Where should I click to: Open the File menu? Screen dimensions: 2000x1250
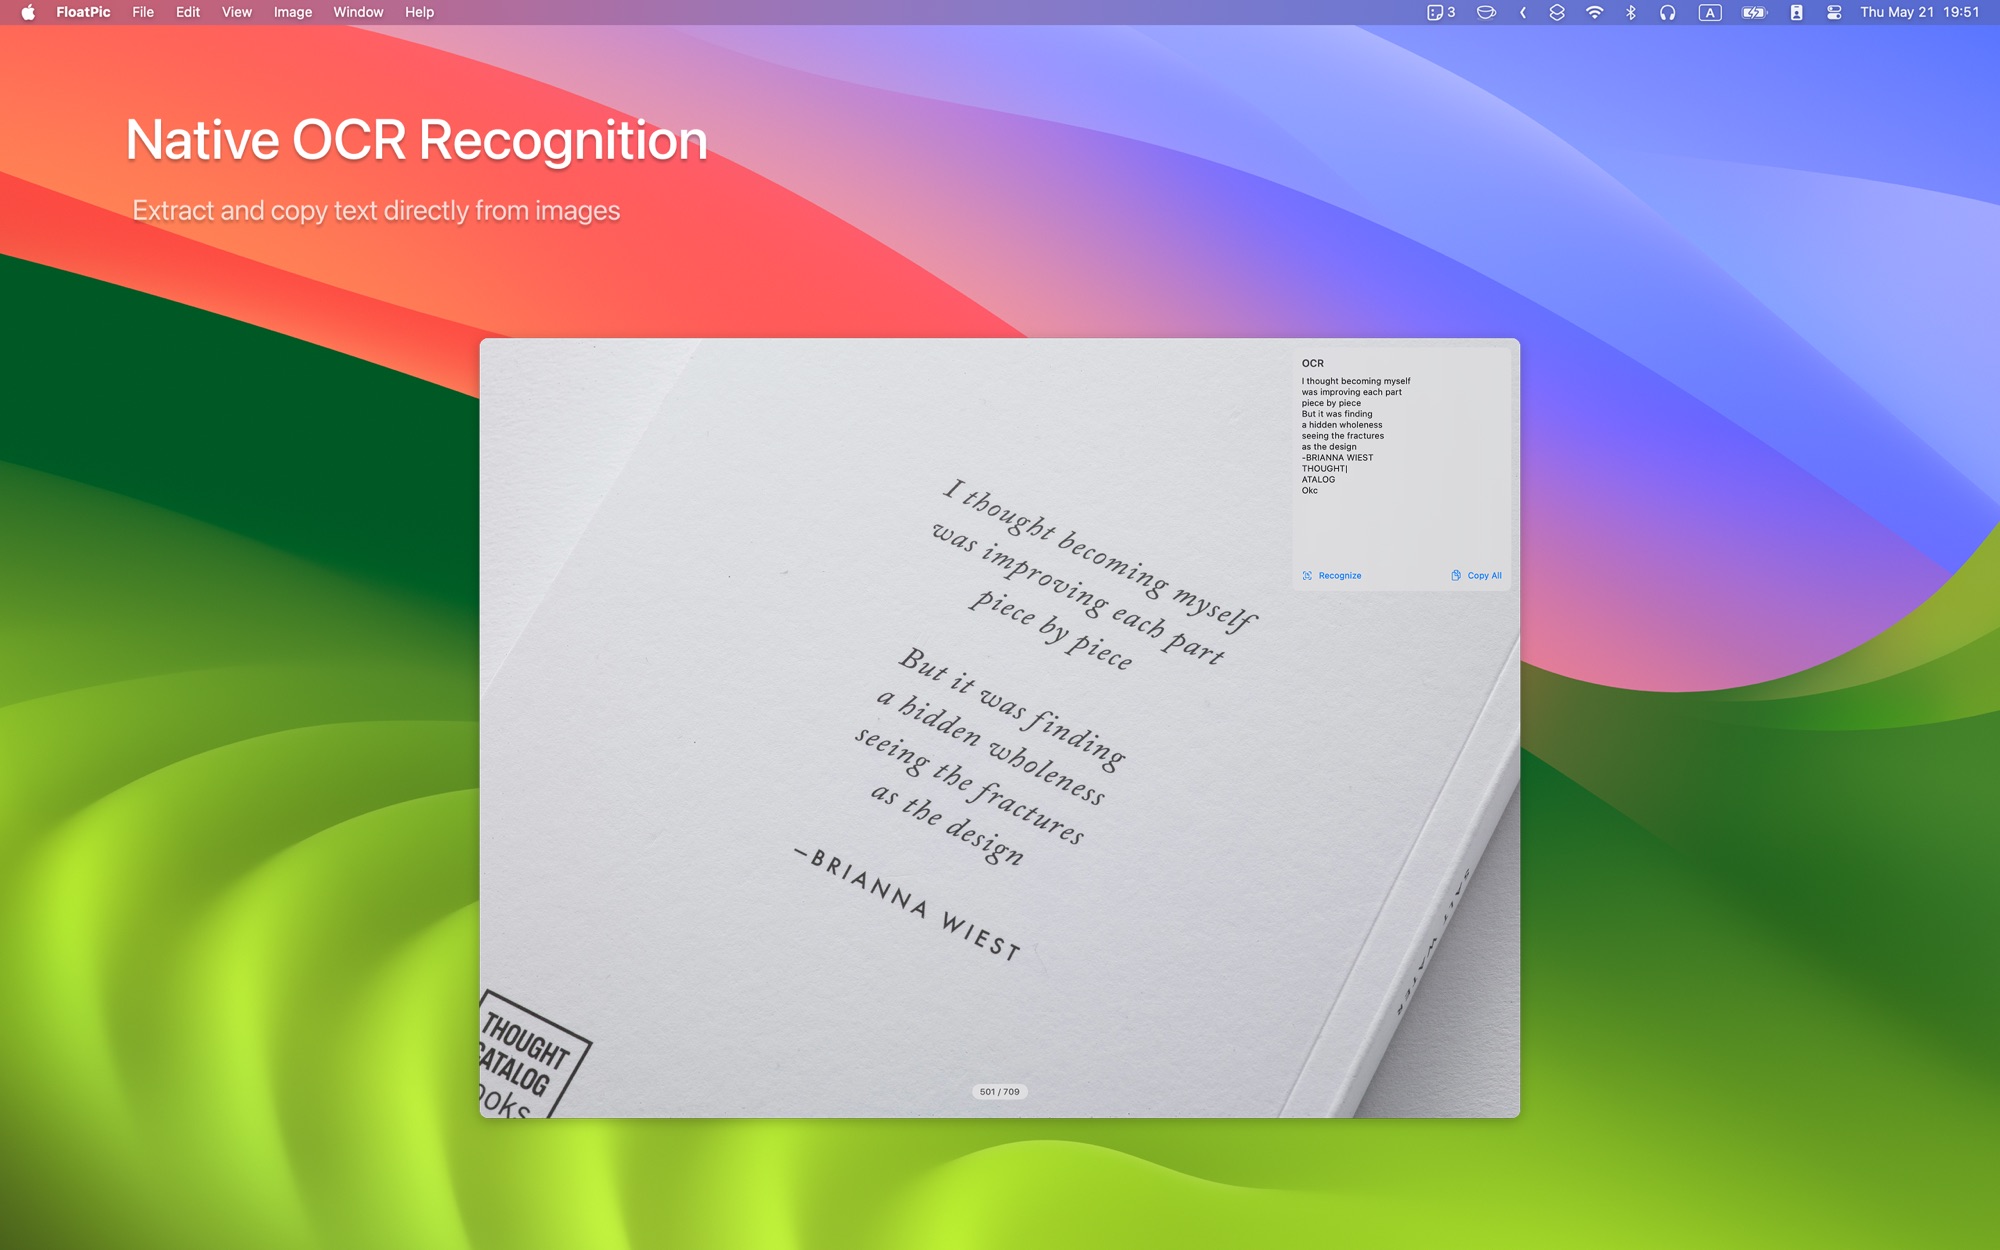pos(143,12)
